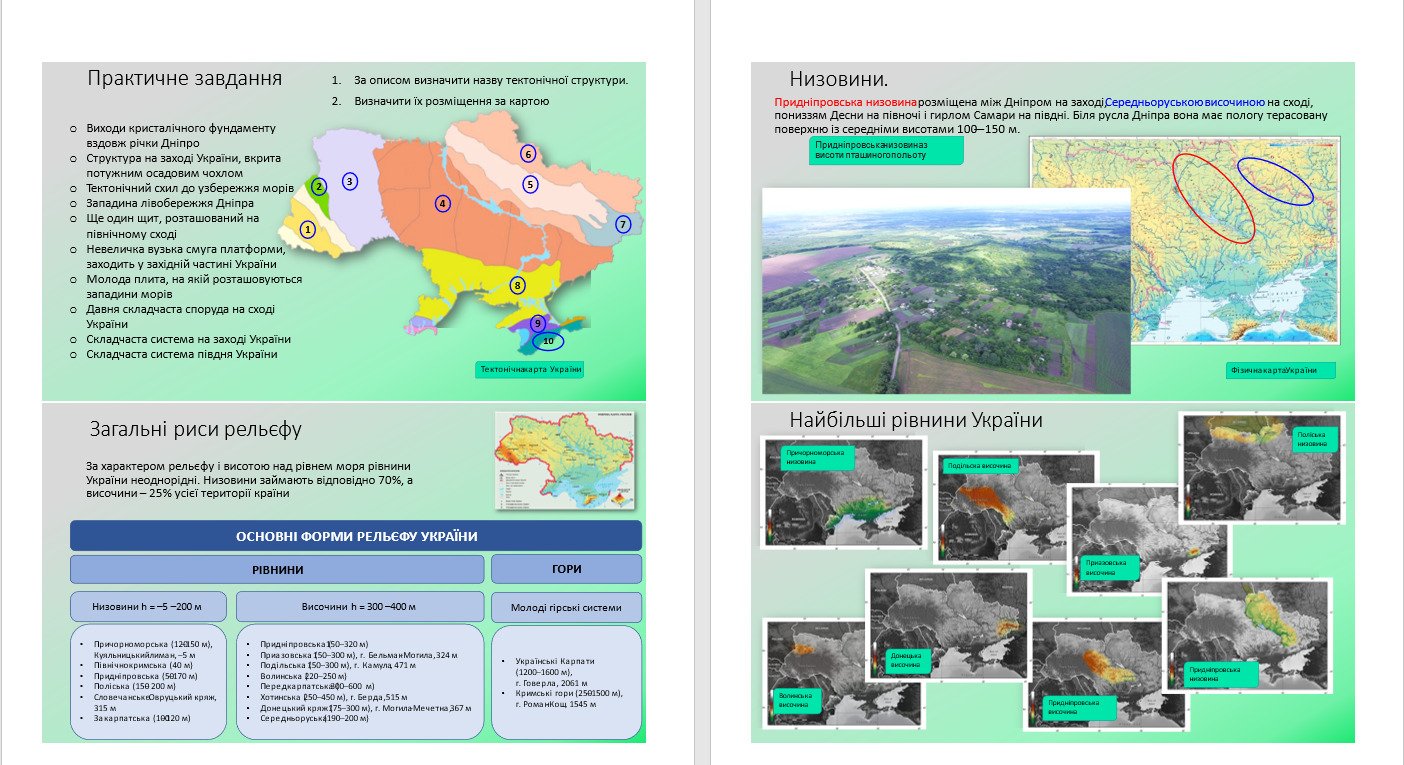The image size is (1404, 765).
Task: Click the 'Поліська низовина' green label
Action: click(1315, 440)
